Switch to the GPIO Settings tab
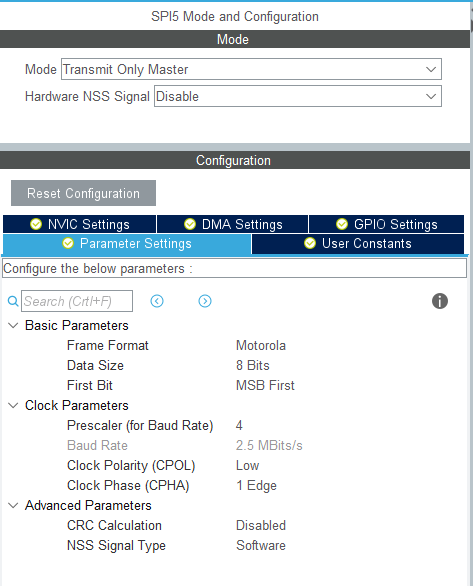Image resolution: width=473 pixels, height=586 pixels. tap(387, 224)
